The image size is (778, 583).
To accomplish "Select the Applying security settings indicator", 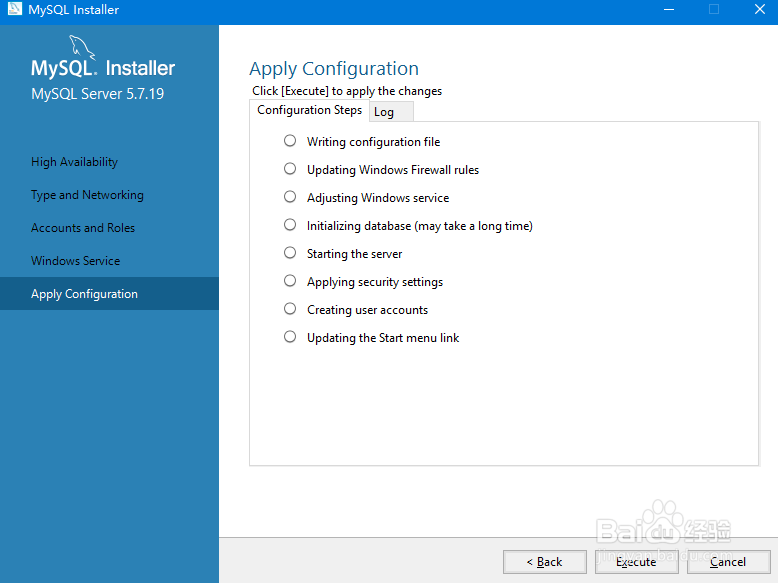I will coord(290,281).
